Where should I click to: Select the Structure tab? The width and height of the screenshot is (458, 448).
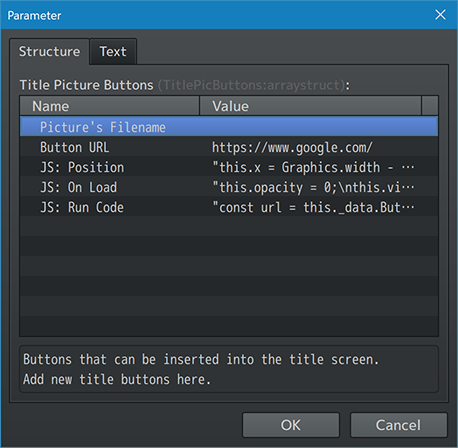49,52
